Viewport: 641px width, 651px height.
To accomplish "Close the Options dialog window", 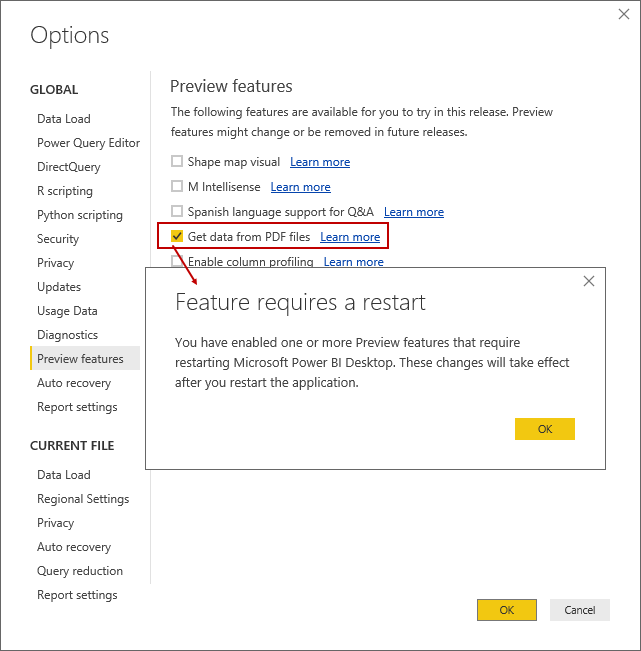I will coord(625,13).
